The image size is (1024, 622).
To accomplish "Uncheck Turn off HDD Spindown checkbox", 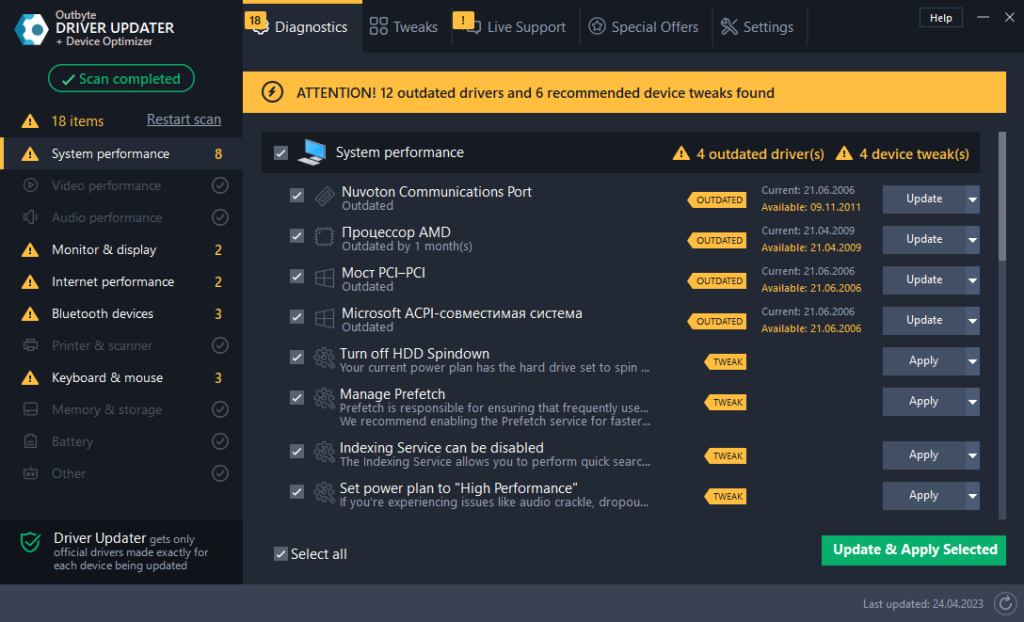I will [x=297, y=357].
